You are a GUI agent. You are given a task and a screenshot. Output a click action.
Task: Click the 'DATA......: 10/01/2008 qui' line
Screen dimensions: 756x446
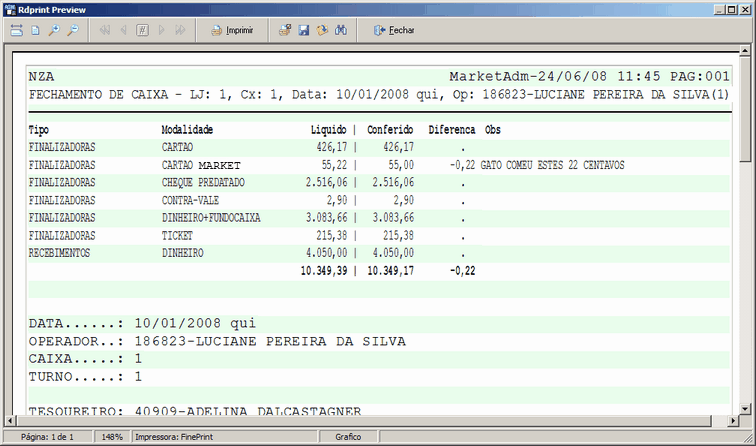pos(142,324)
